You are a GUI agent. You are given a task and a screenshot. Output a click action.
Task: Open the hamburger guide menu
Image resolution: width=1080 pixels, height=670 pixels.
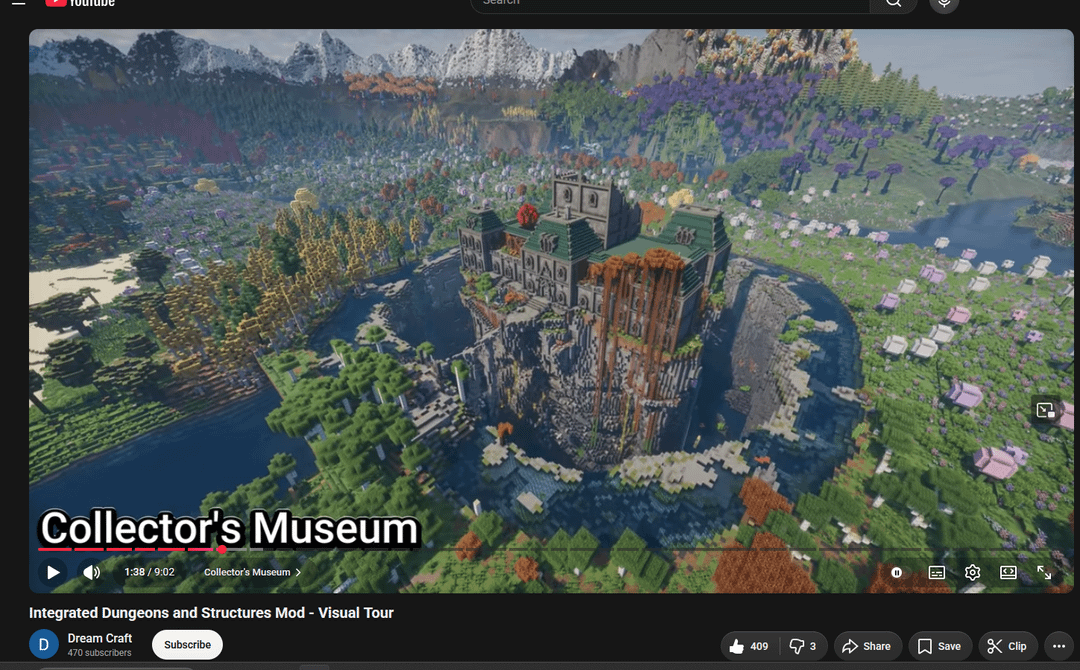point(18,3)
